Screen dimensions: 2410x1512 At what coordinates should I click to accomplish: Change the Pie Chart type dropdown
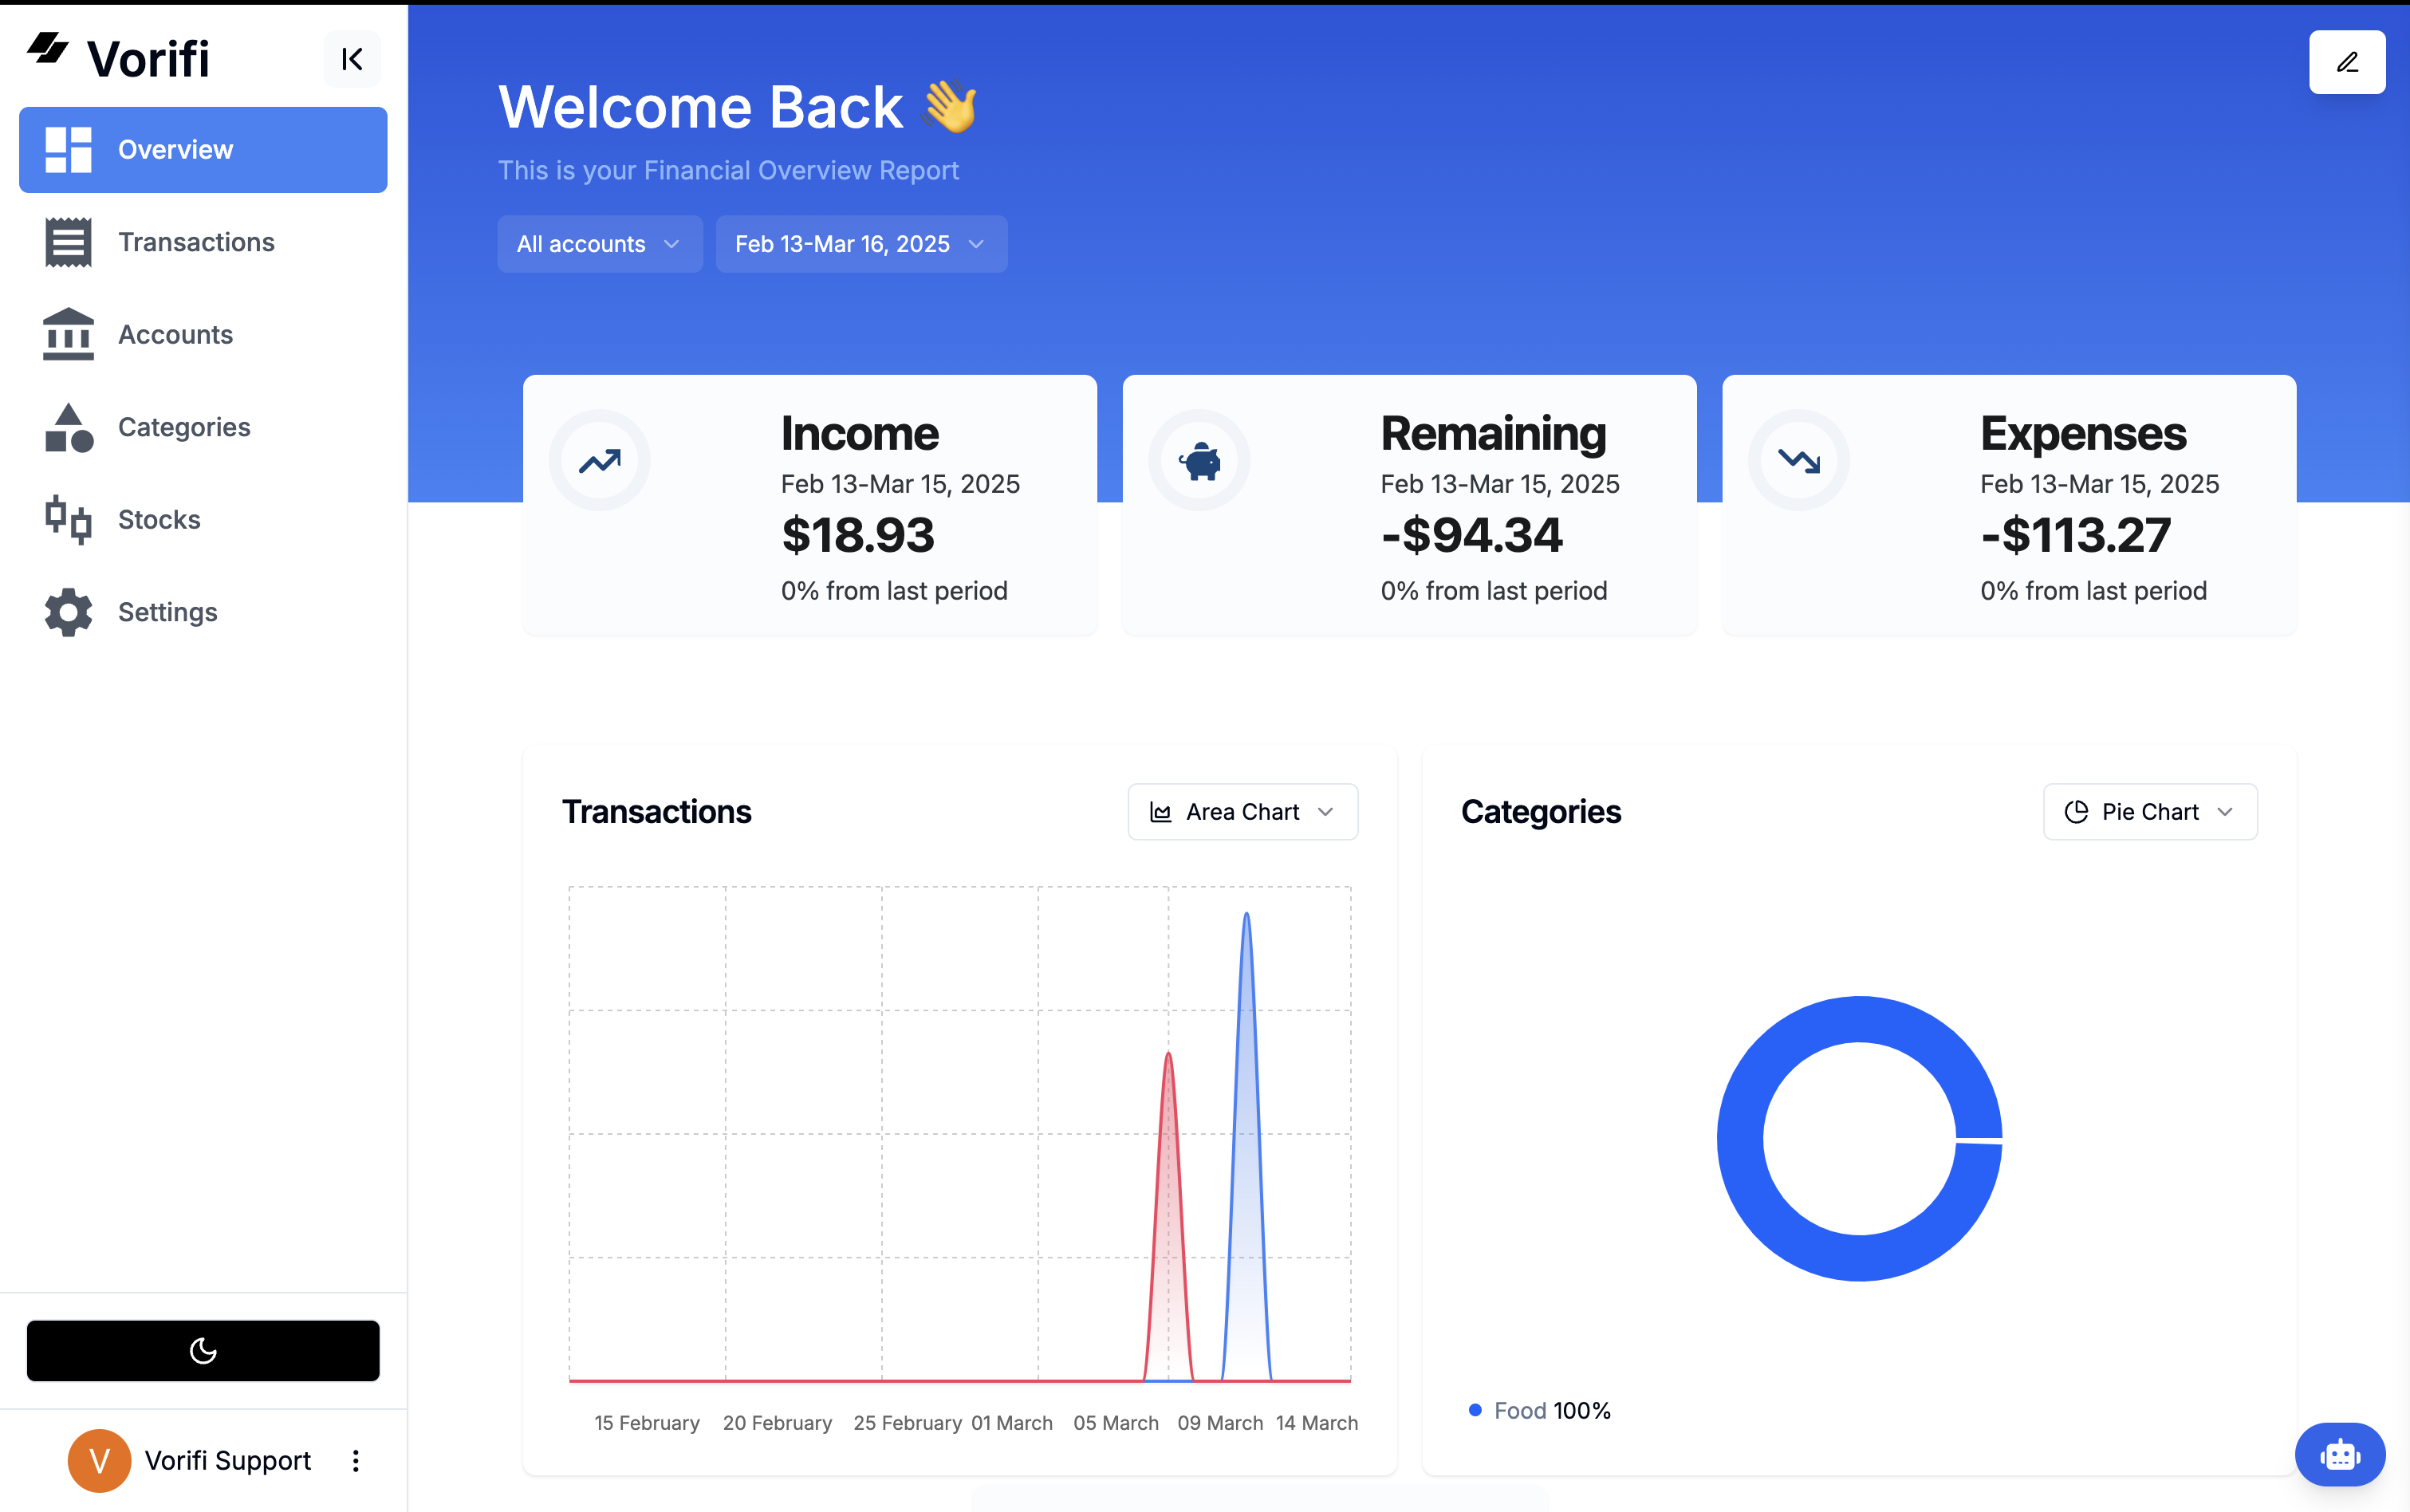pos(2149,812)
